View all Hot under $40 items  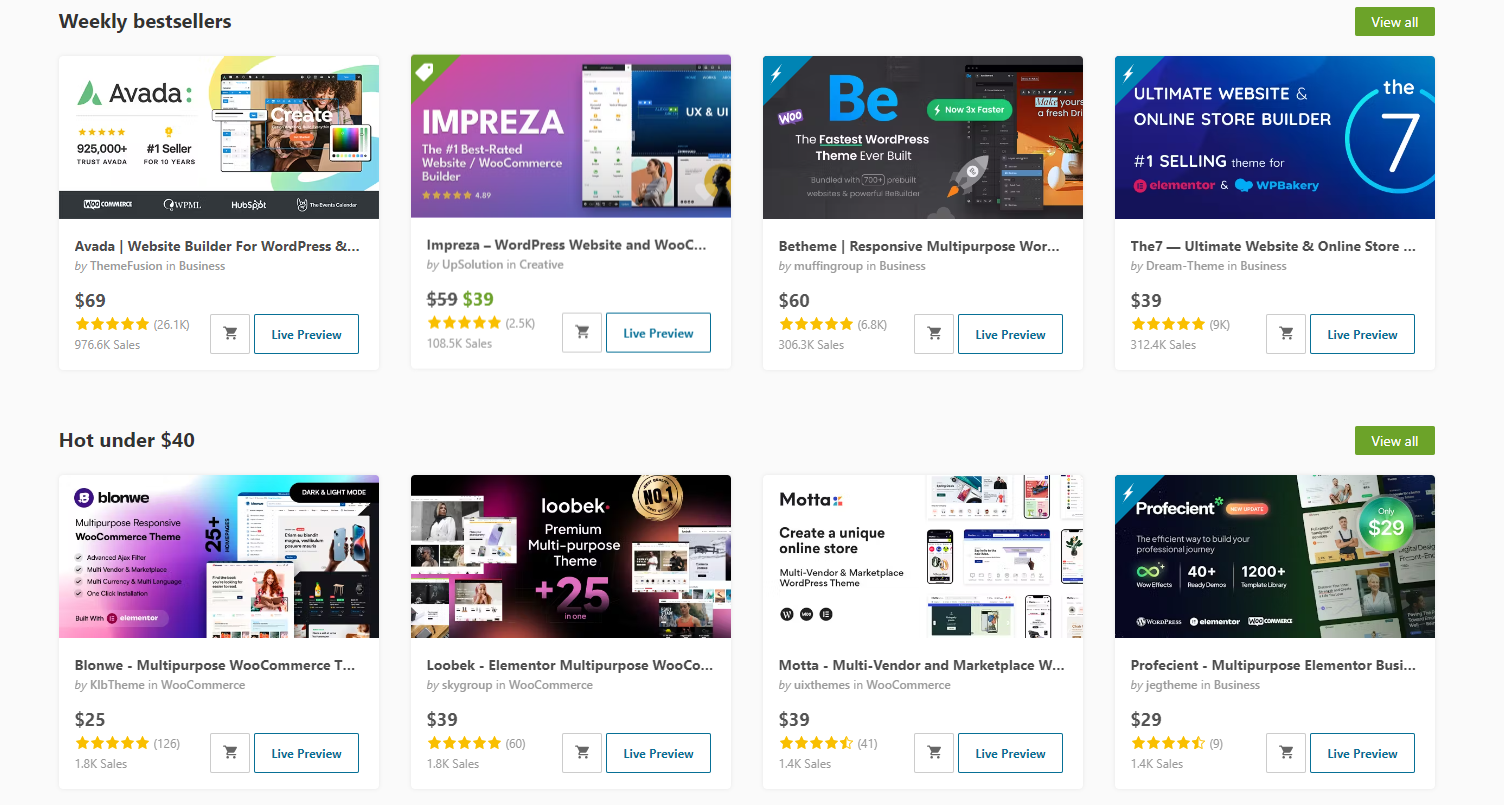click(1394, 441)
